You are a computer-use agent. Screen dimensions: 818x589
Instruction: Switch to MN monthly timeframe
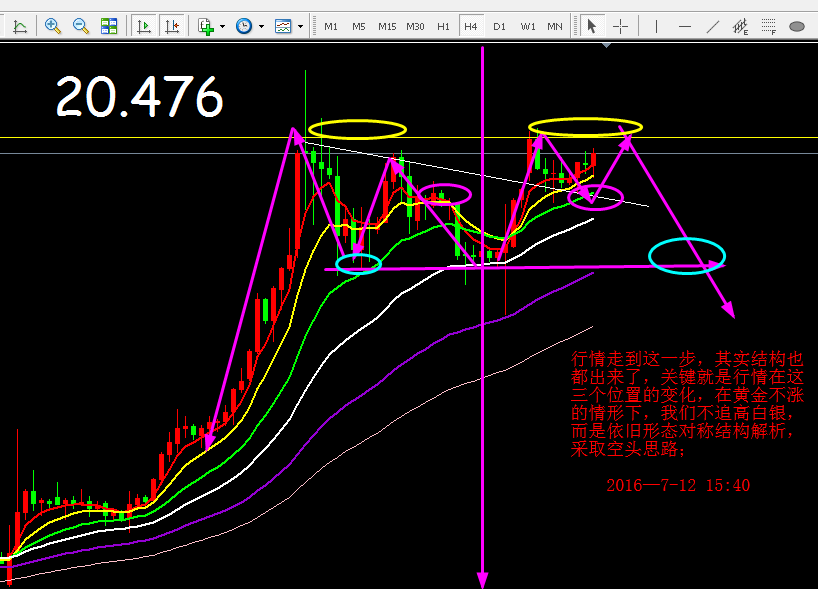click(x=555, y=26)
